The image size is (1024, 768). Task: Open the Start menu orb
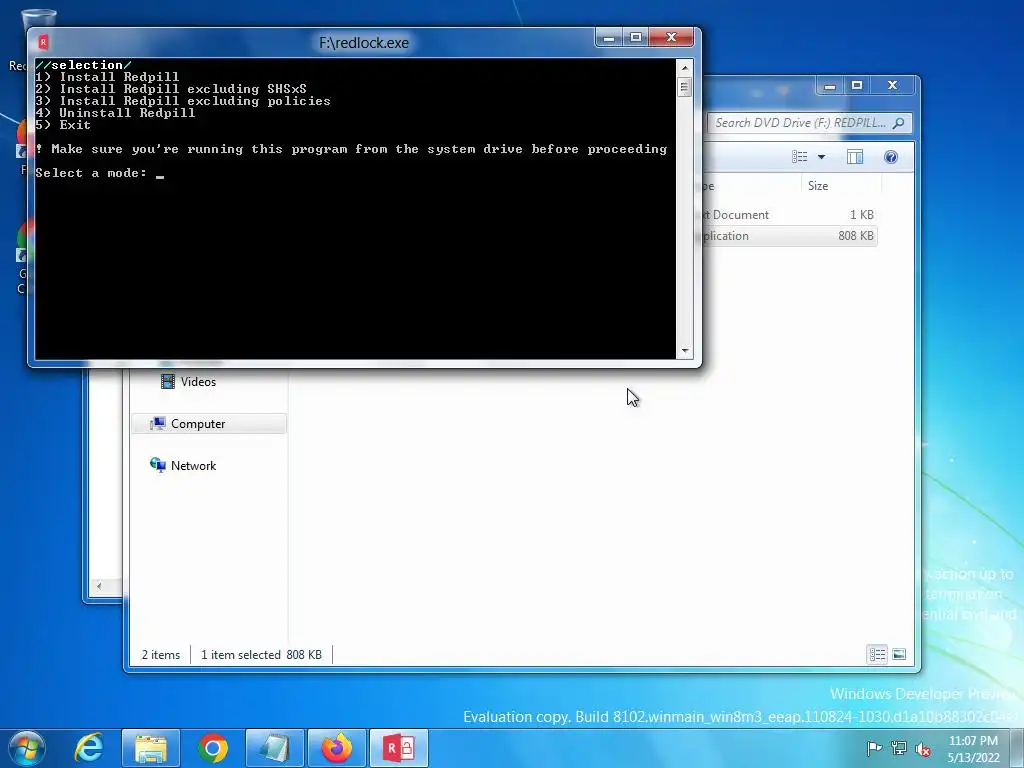point(27,748)
